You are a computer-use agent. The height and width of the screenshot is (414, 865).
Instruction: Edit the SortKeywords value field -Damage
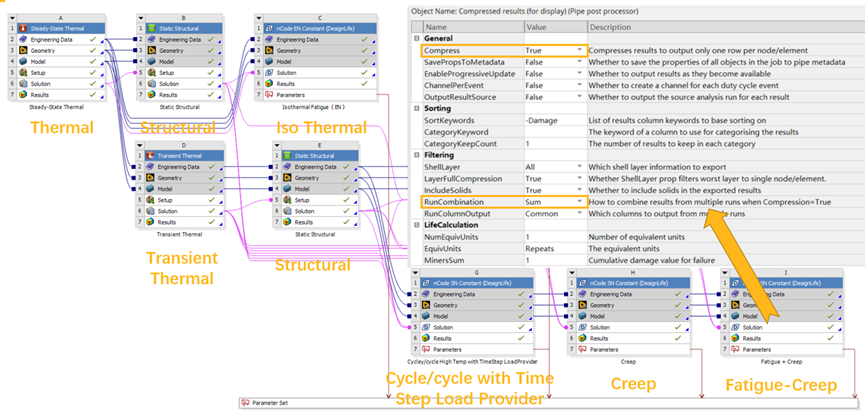[x=555, y=120]
